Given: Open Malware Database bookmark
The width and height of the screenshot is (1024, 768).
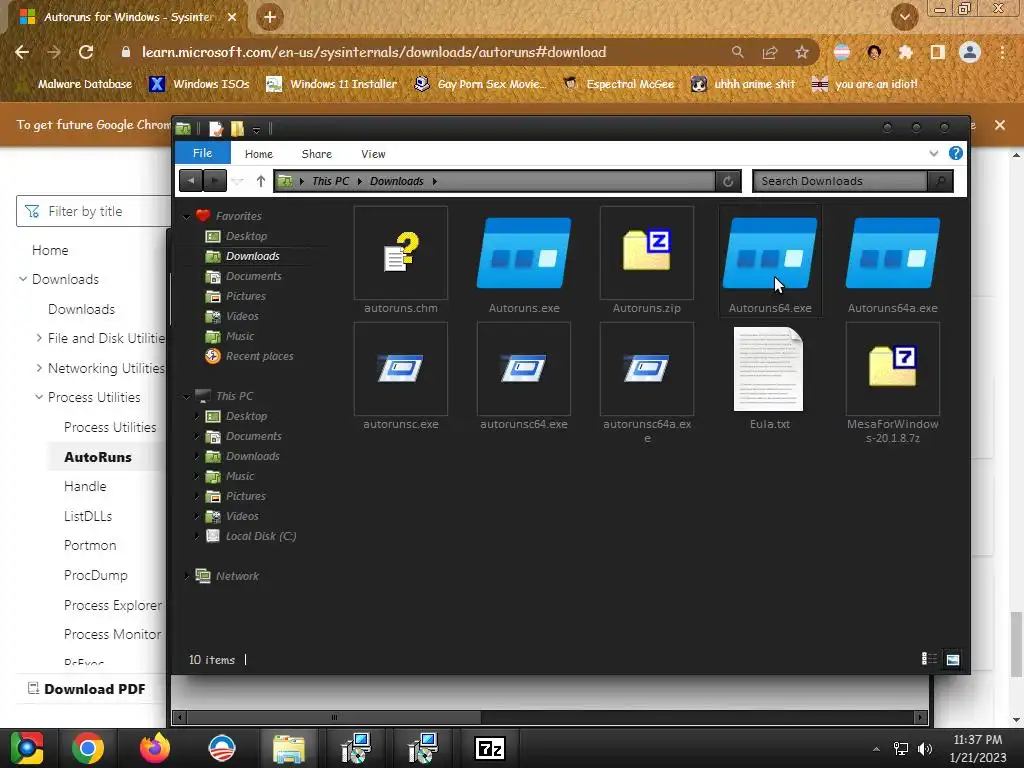Looking at the screenshot, I should (x=75, y=84).
